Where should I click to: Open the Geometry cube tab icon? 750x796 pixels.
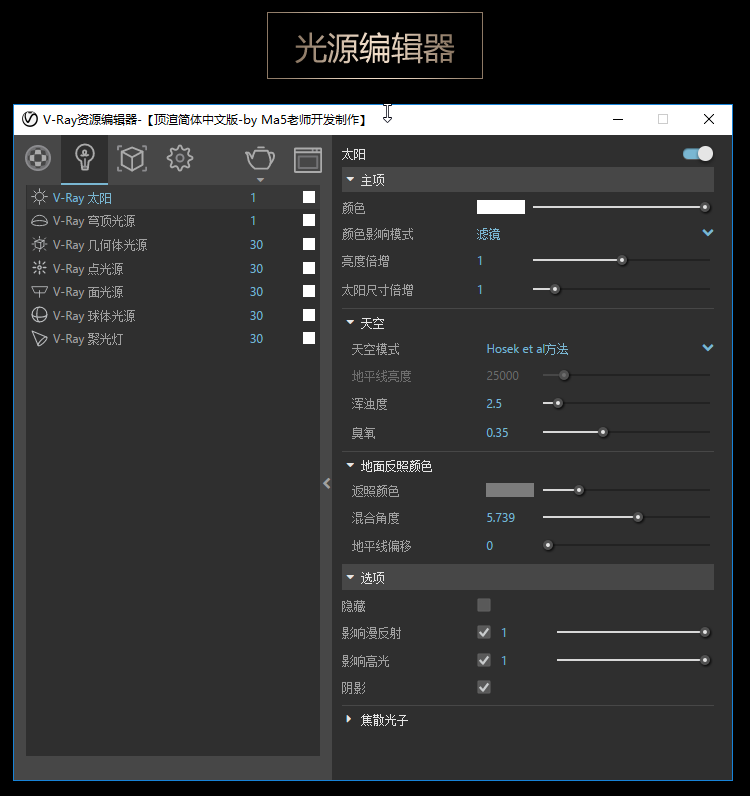[x=132, y=159]
